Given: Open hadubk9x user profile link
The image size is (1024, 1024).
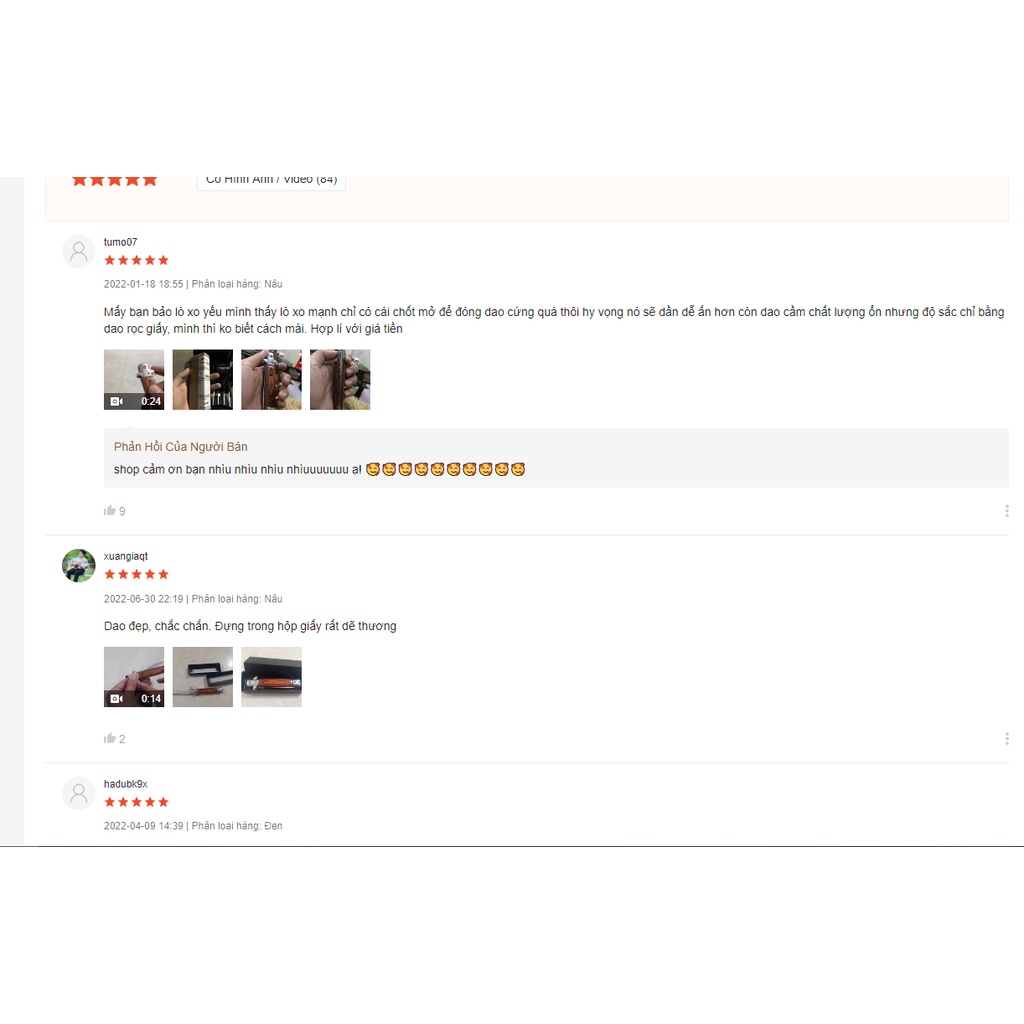Looking at the screenshot, I should point(125,784).
